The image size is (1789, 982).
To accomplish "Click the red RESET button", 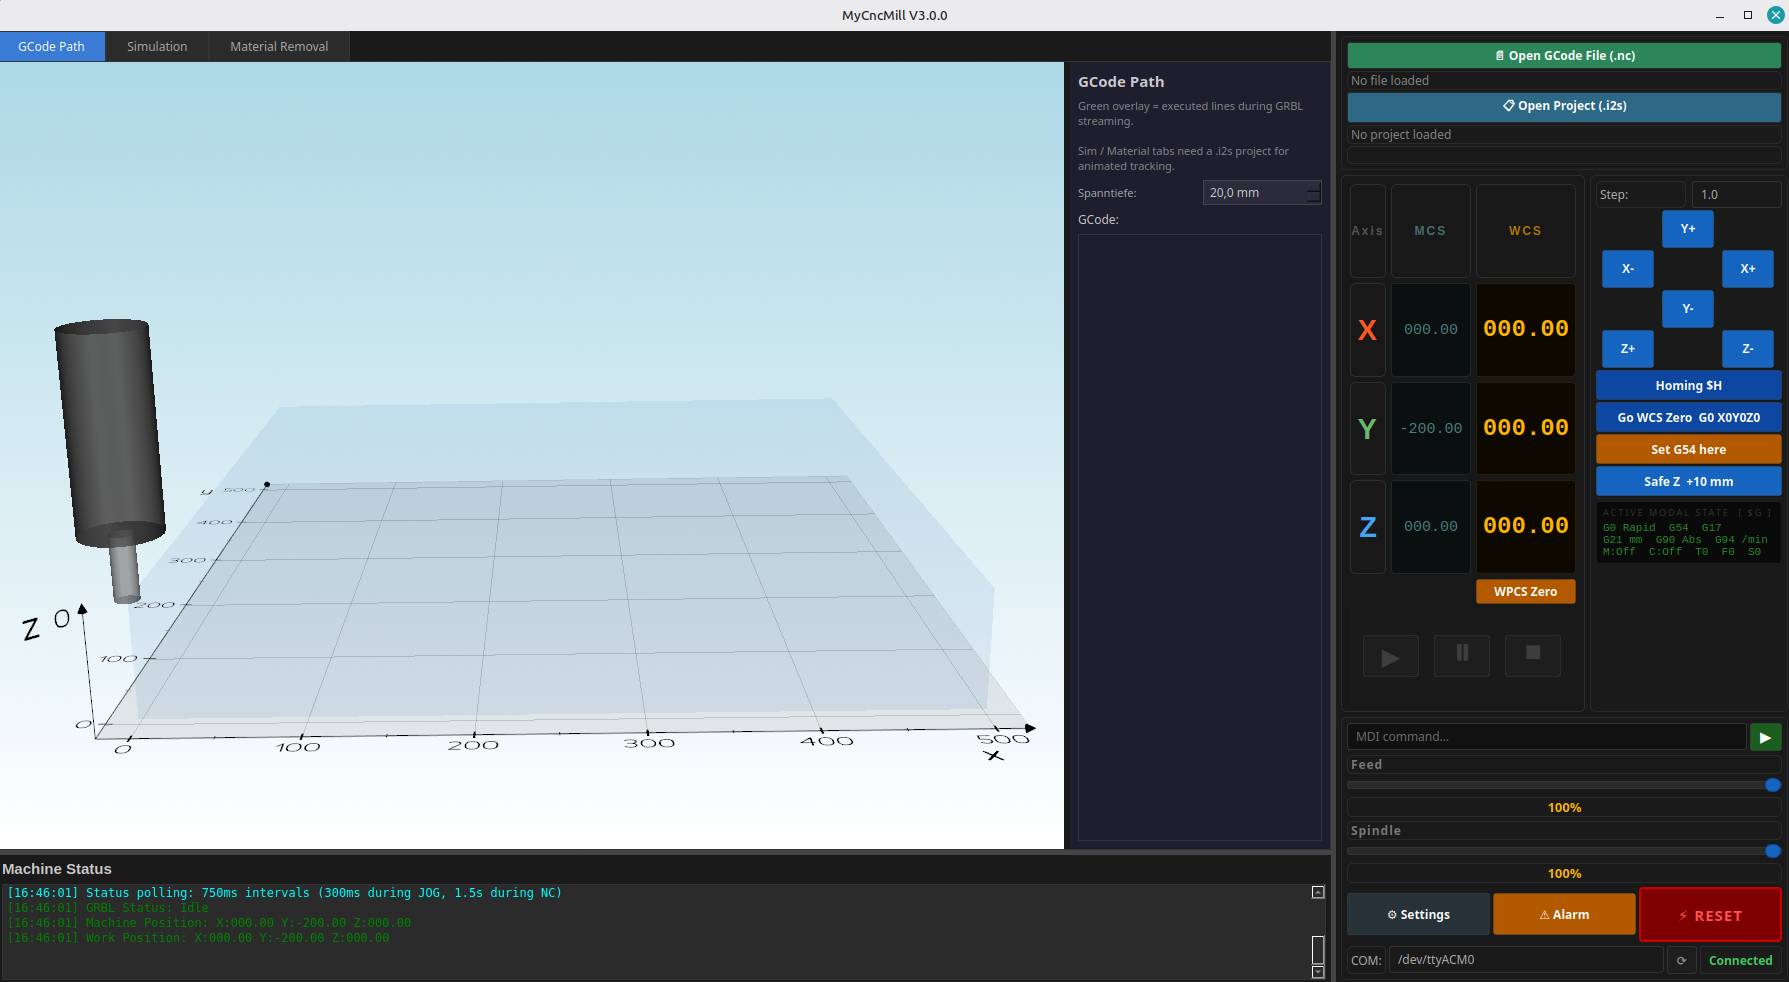I will [1710, 916].
